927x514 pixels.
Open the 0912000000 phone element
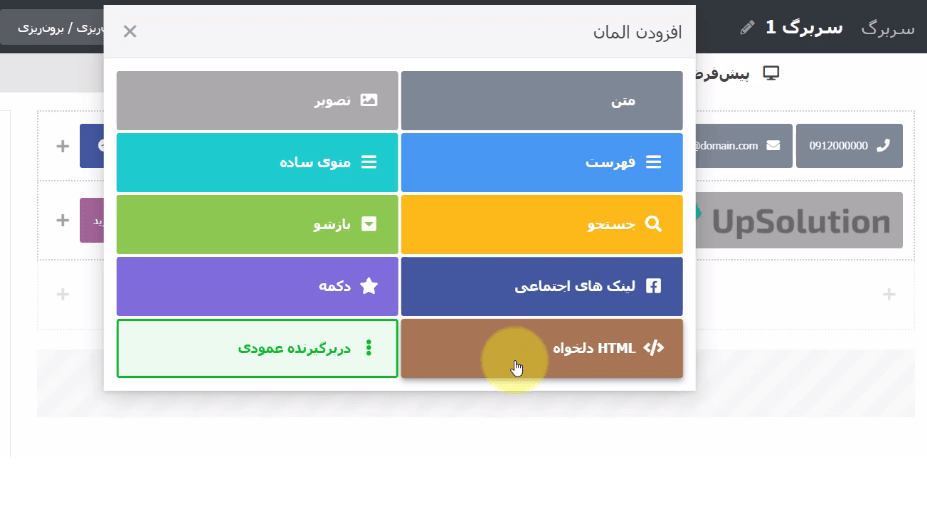[x=849, y=146]
